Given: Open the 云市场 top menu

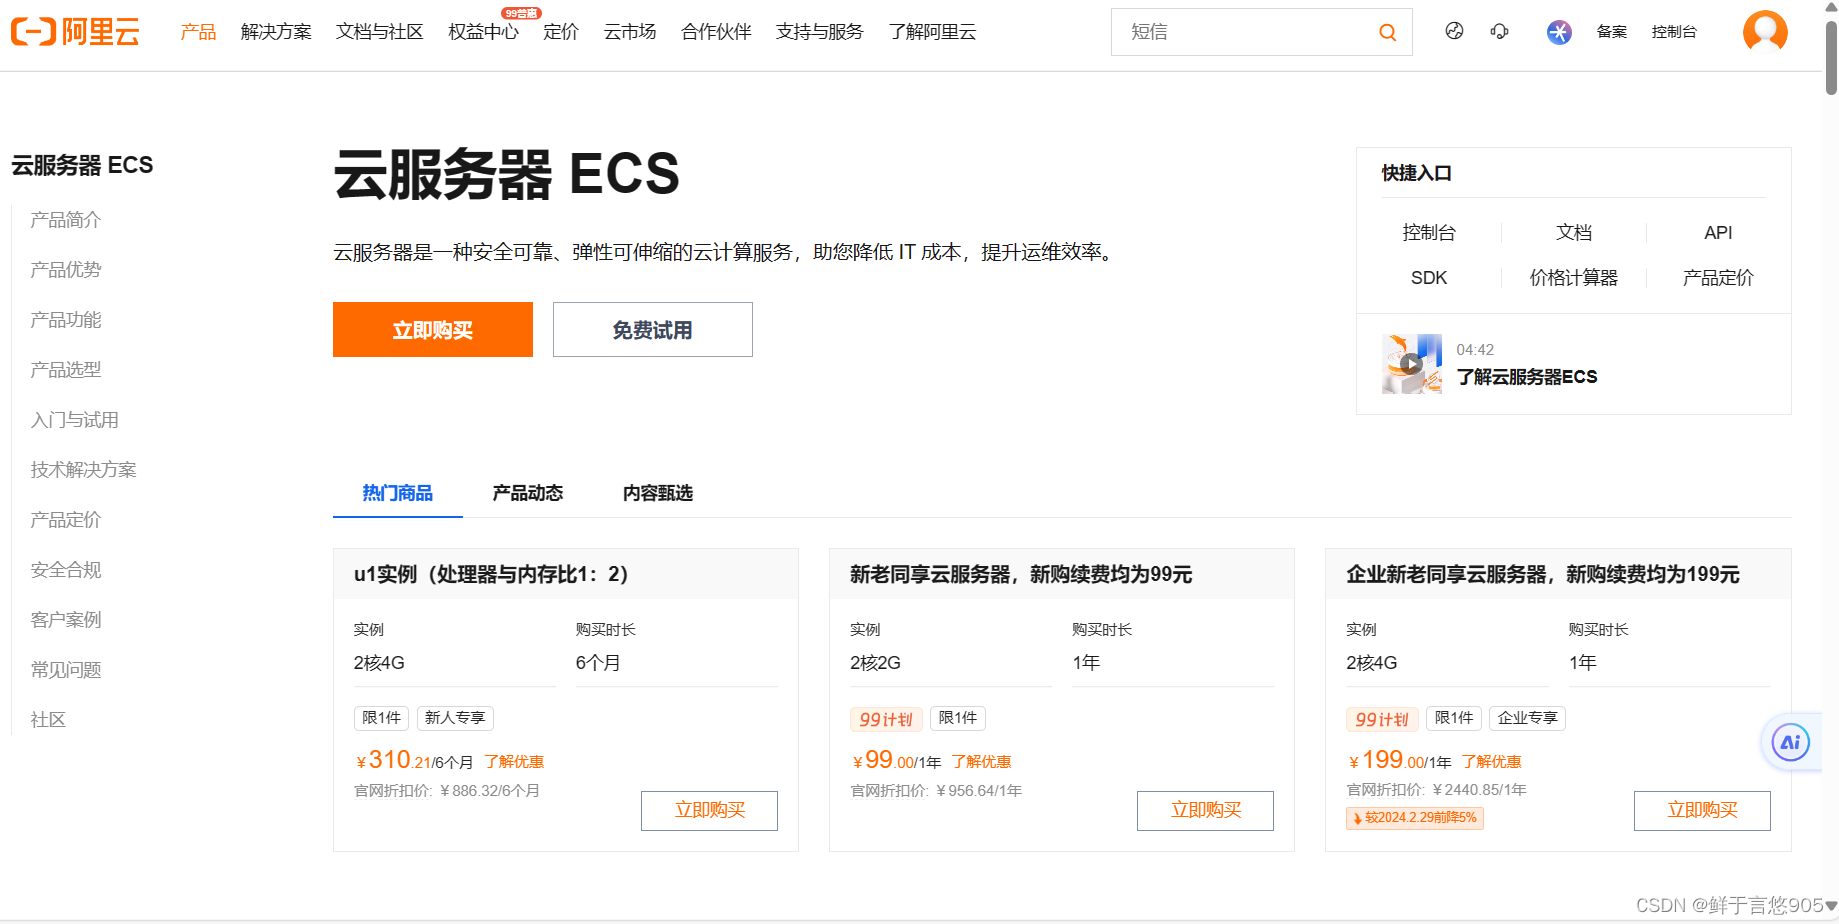Looking at the screenshot, I should pos(630,32).
